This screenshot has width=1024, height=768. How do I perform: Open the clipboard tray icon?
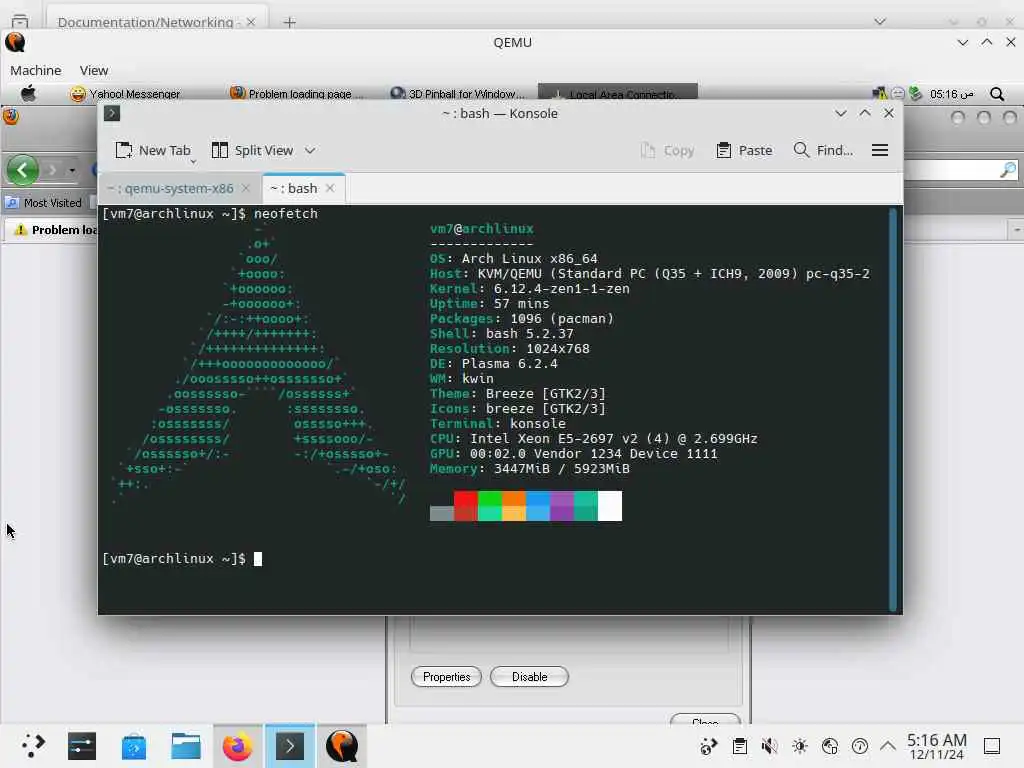[x=739, y=746]
